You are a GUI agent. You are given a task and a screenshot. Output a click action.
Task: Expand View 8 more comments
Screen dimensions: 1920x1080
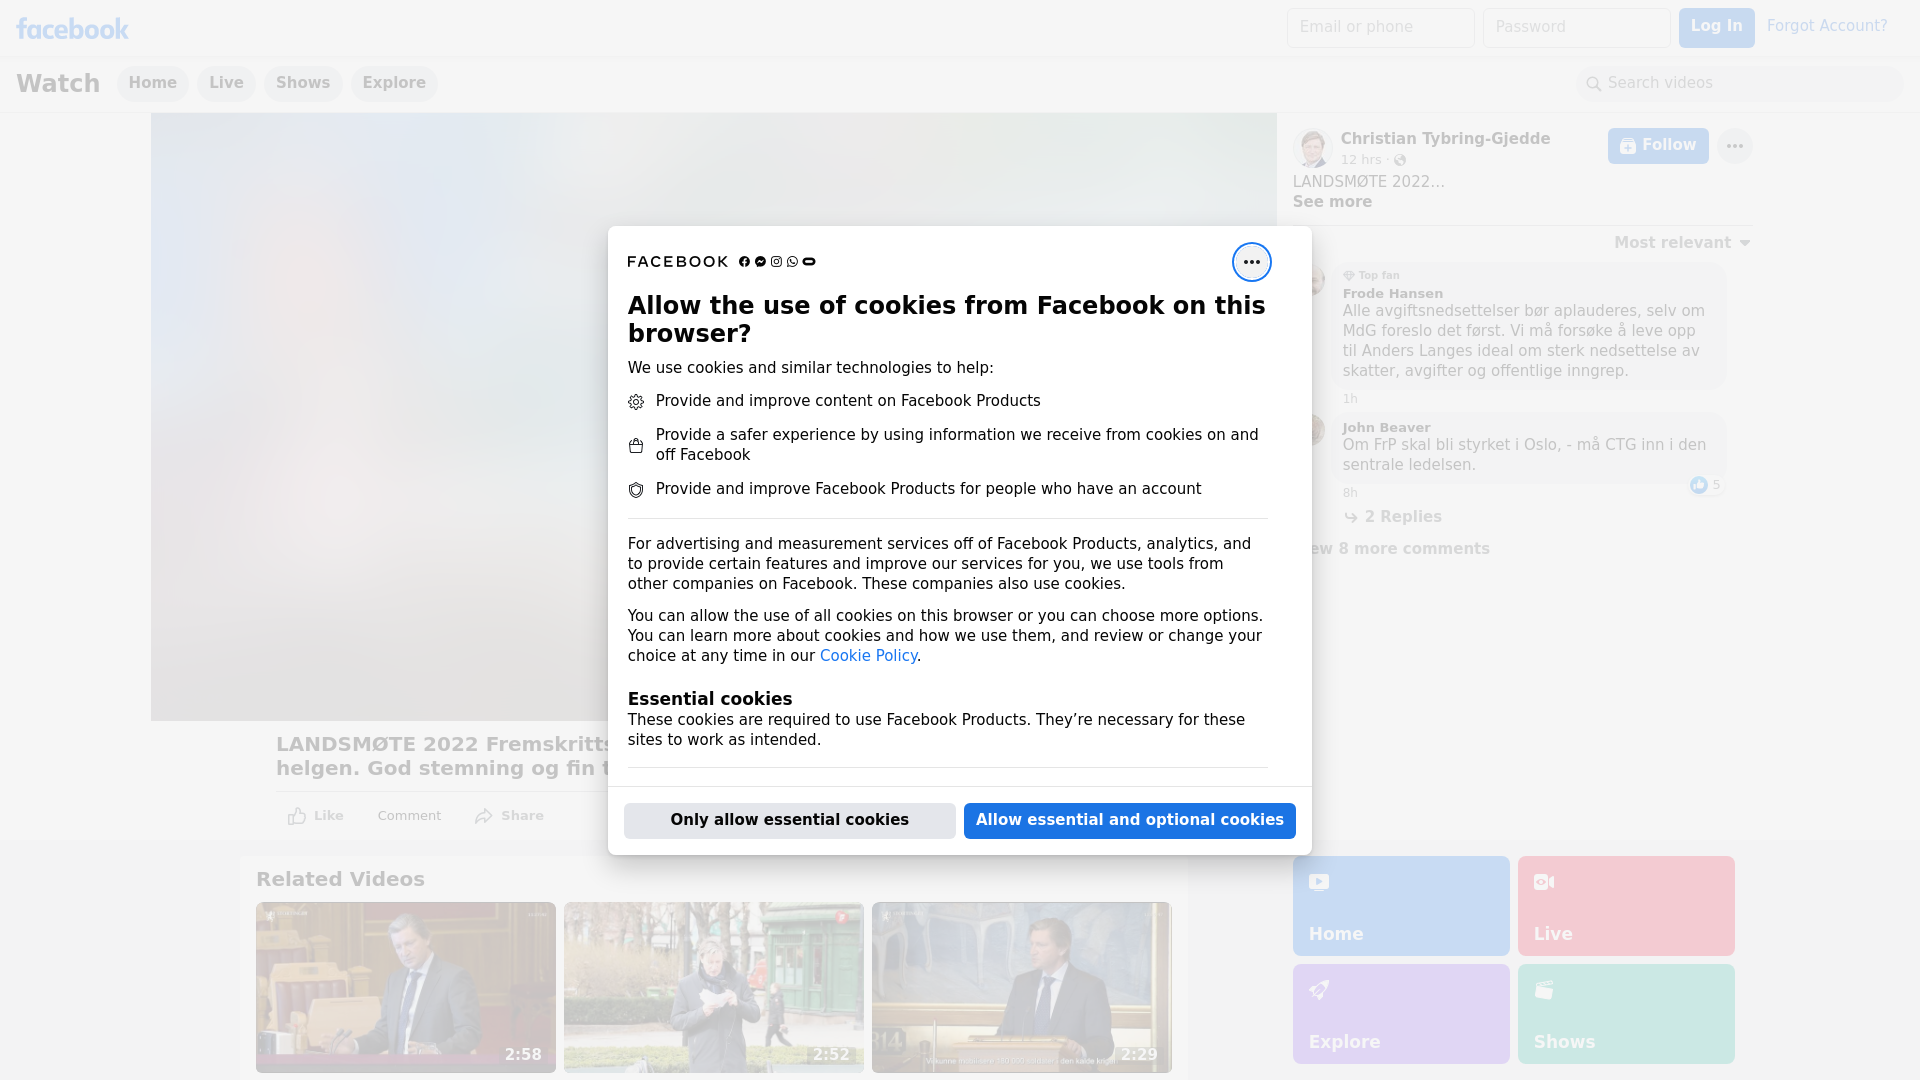click(x=1398, y=549)
